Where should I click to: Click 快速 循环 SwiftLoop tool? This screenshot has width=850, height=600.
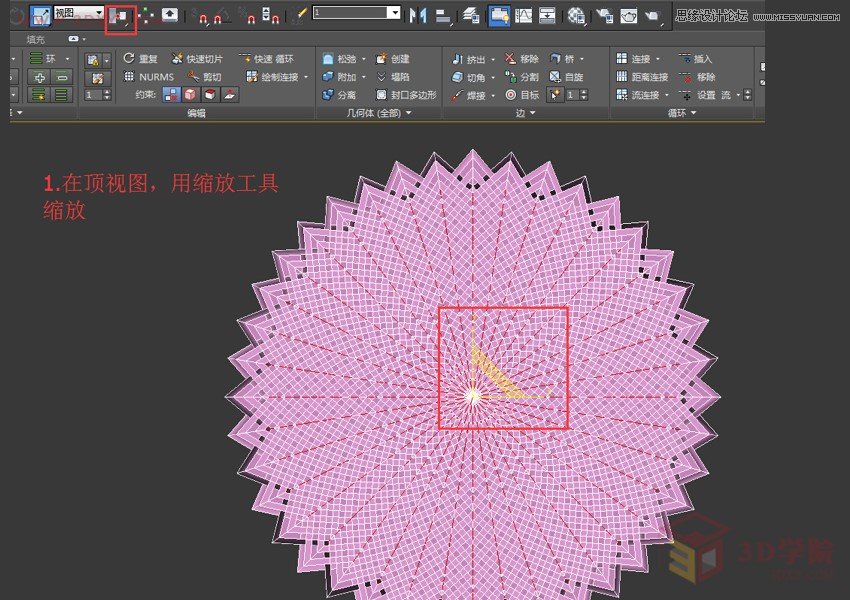coord(267,59)
